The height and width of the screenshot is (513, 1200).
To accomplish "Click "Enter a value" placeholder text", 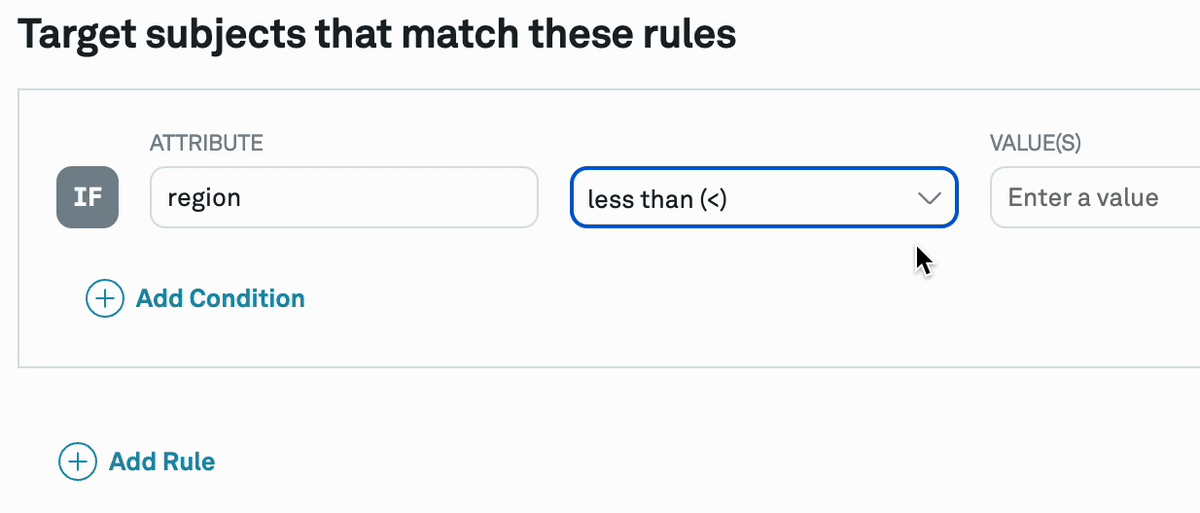I will tap(1083, 197).
